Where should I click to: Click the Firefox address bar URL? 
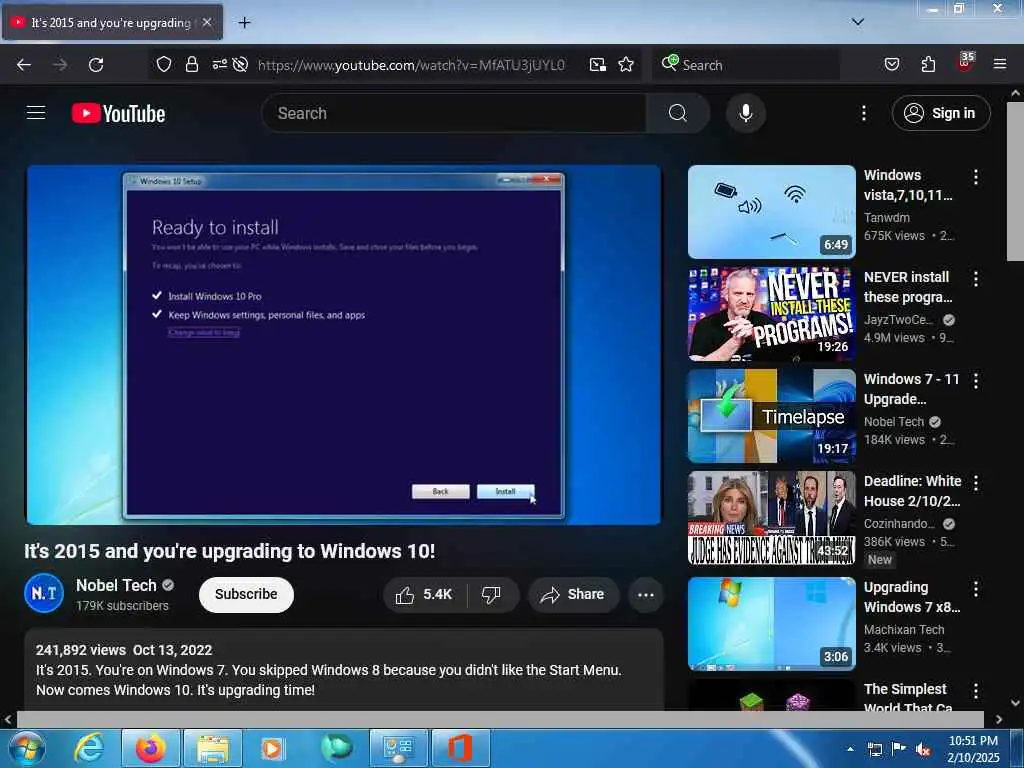[411, 65]
